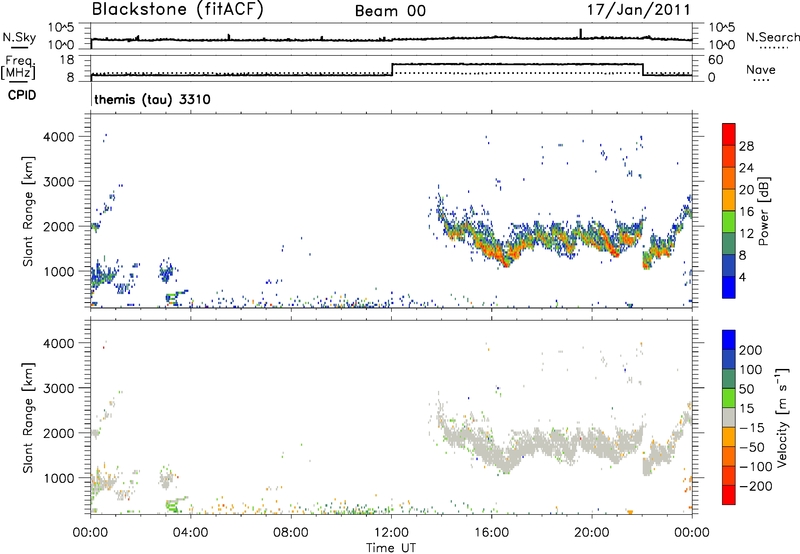800x554 pixels.
Task: Click the 10^5 label on the left noise axis
Action: (x=61, y=27)
